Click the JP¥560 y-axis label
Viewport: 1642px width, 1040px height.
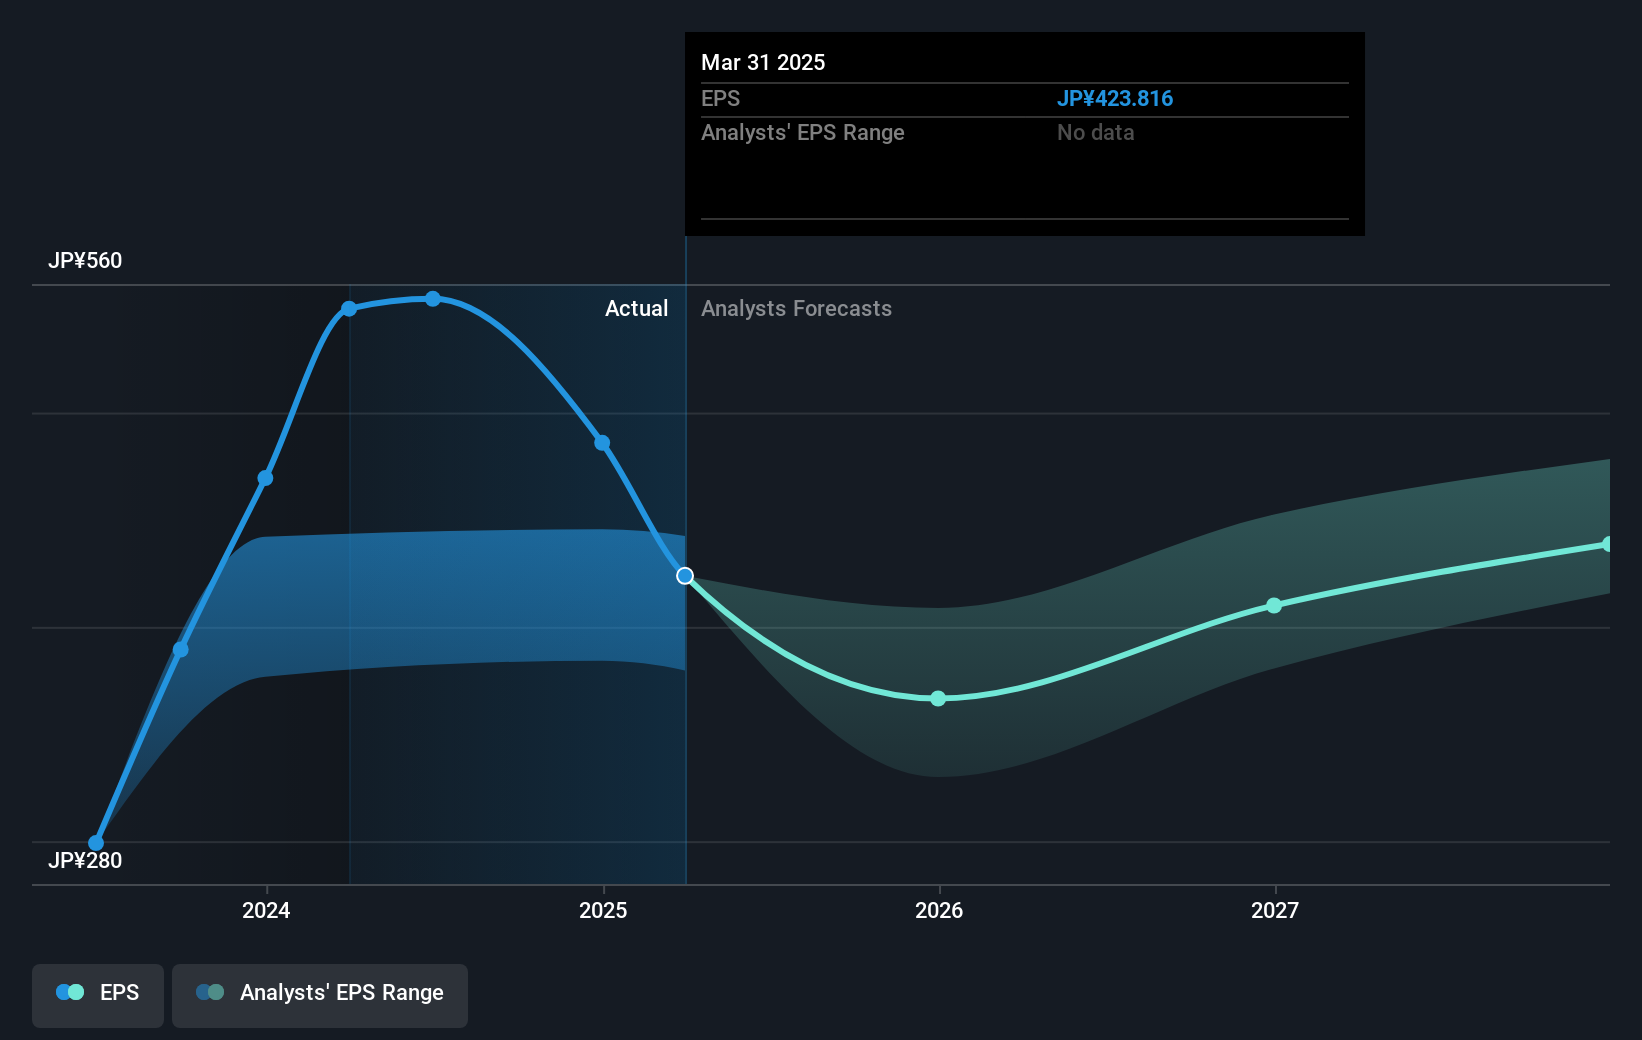point(85,261)
